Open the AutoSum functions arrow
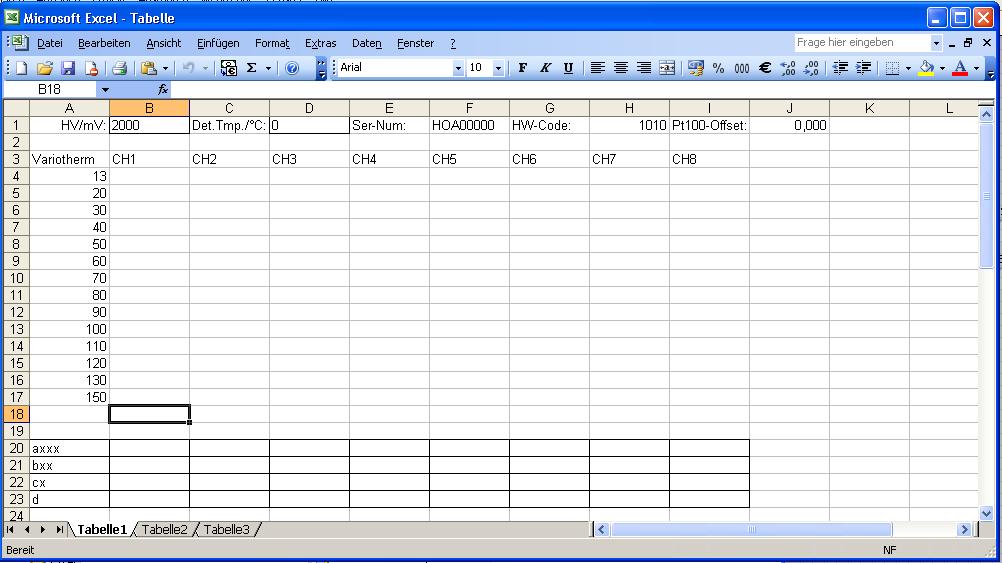This screenshot has width=1002, height=563. pos(268,68)
